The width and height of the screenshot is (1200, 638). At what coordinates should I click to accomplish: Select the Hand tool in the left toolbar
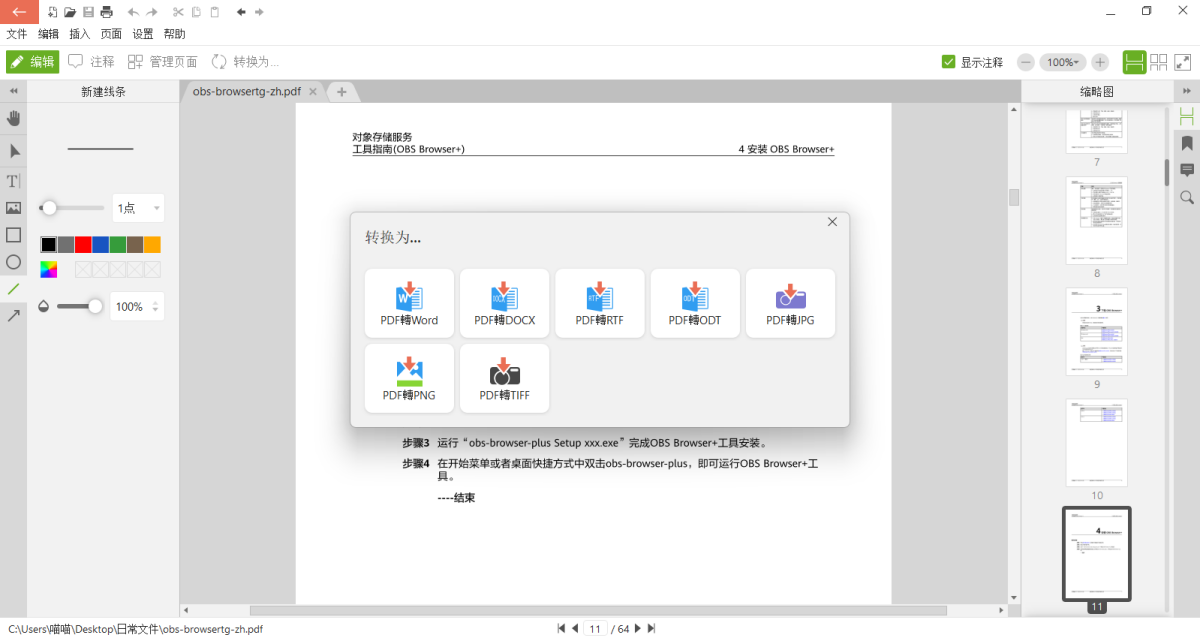[x=13, y=118]
